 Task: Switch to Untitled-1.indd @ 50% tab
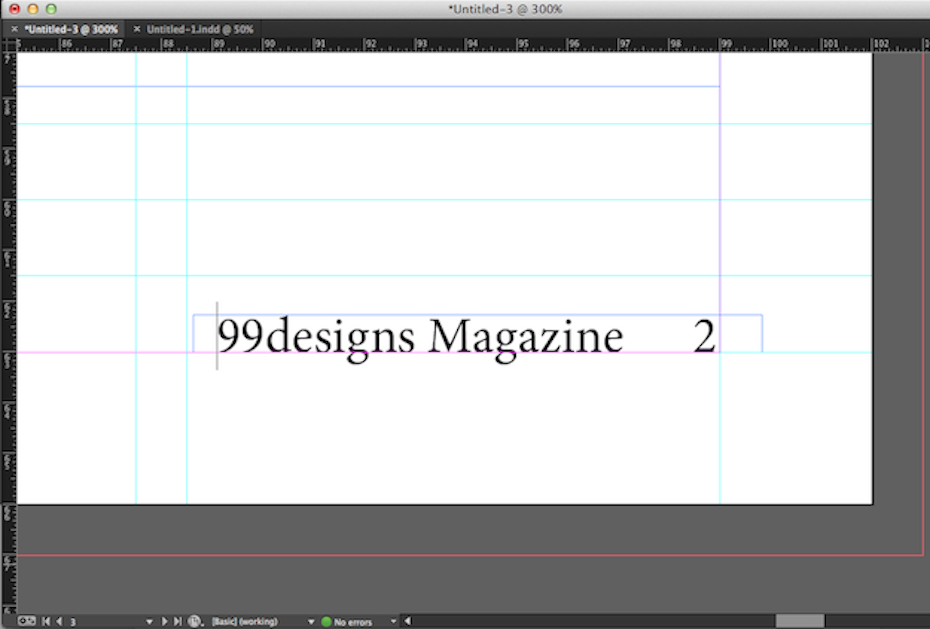point(200,29)
